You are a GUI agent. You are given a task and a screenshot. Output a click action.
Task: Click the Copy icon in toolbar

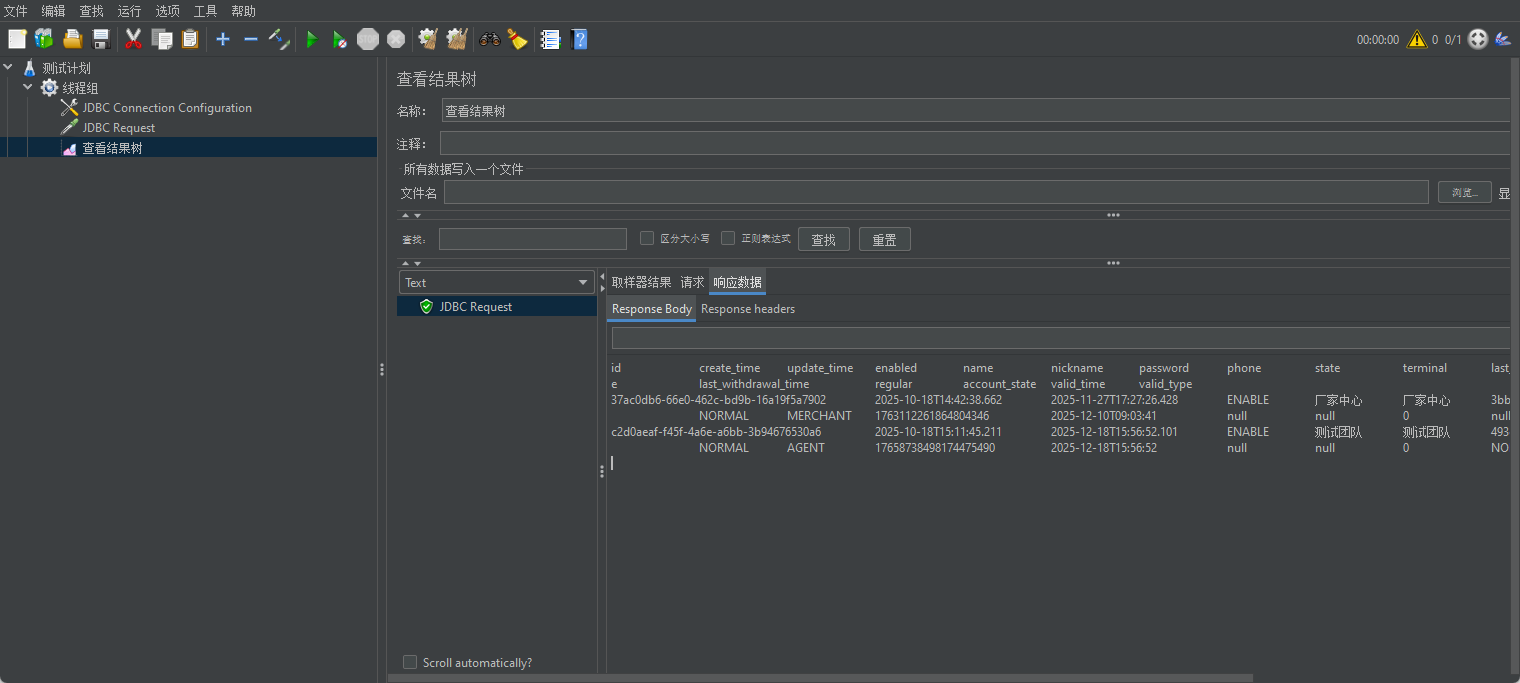[162, 39]
